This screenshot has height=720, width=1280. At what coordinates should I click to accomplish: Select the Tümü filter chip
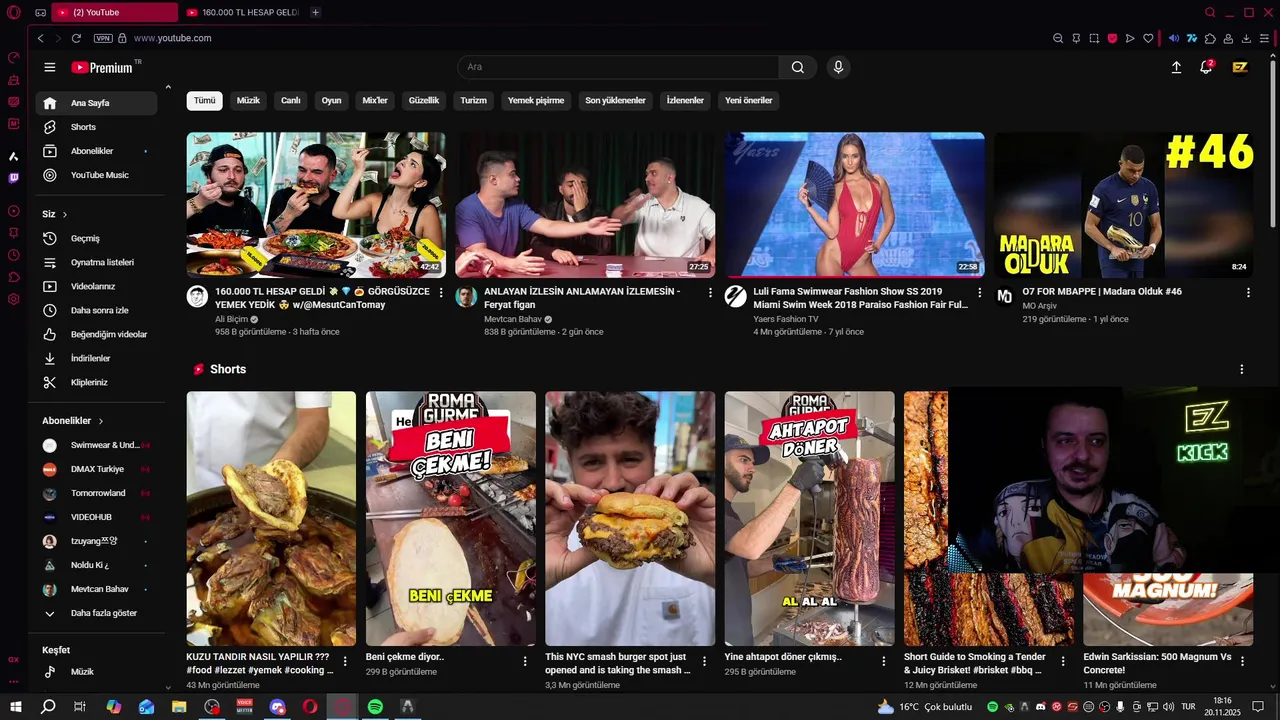tap(204, 100)
